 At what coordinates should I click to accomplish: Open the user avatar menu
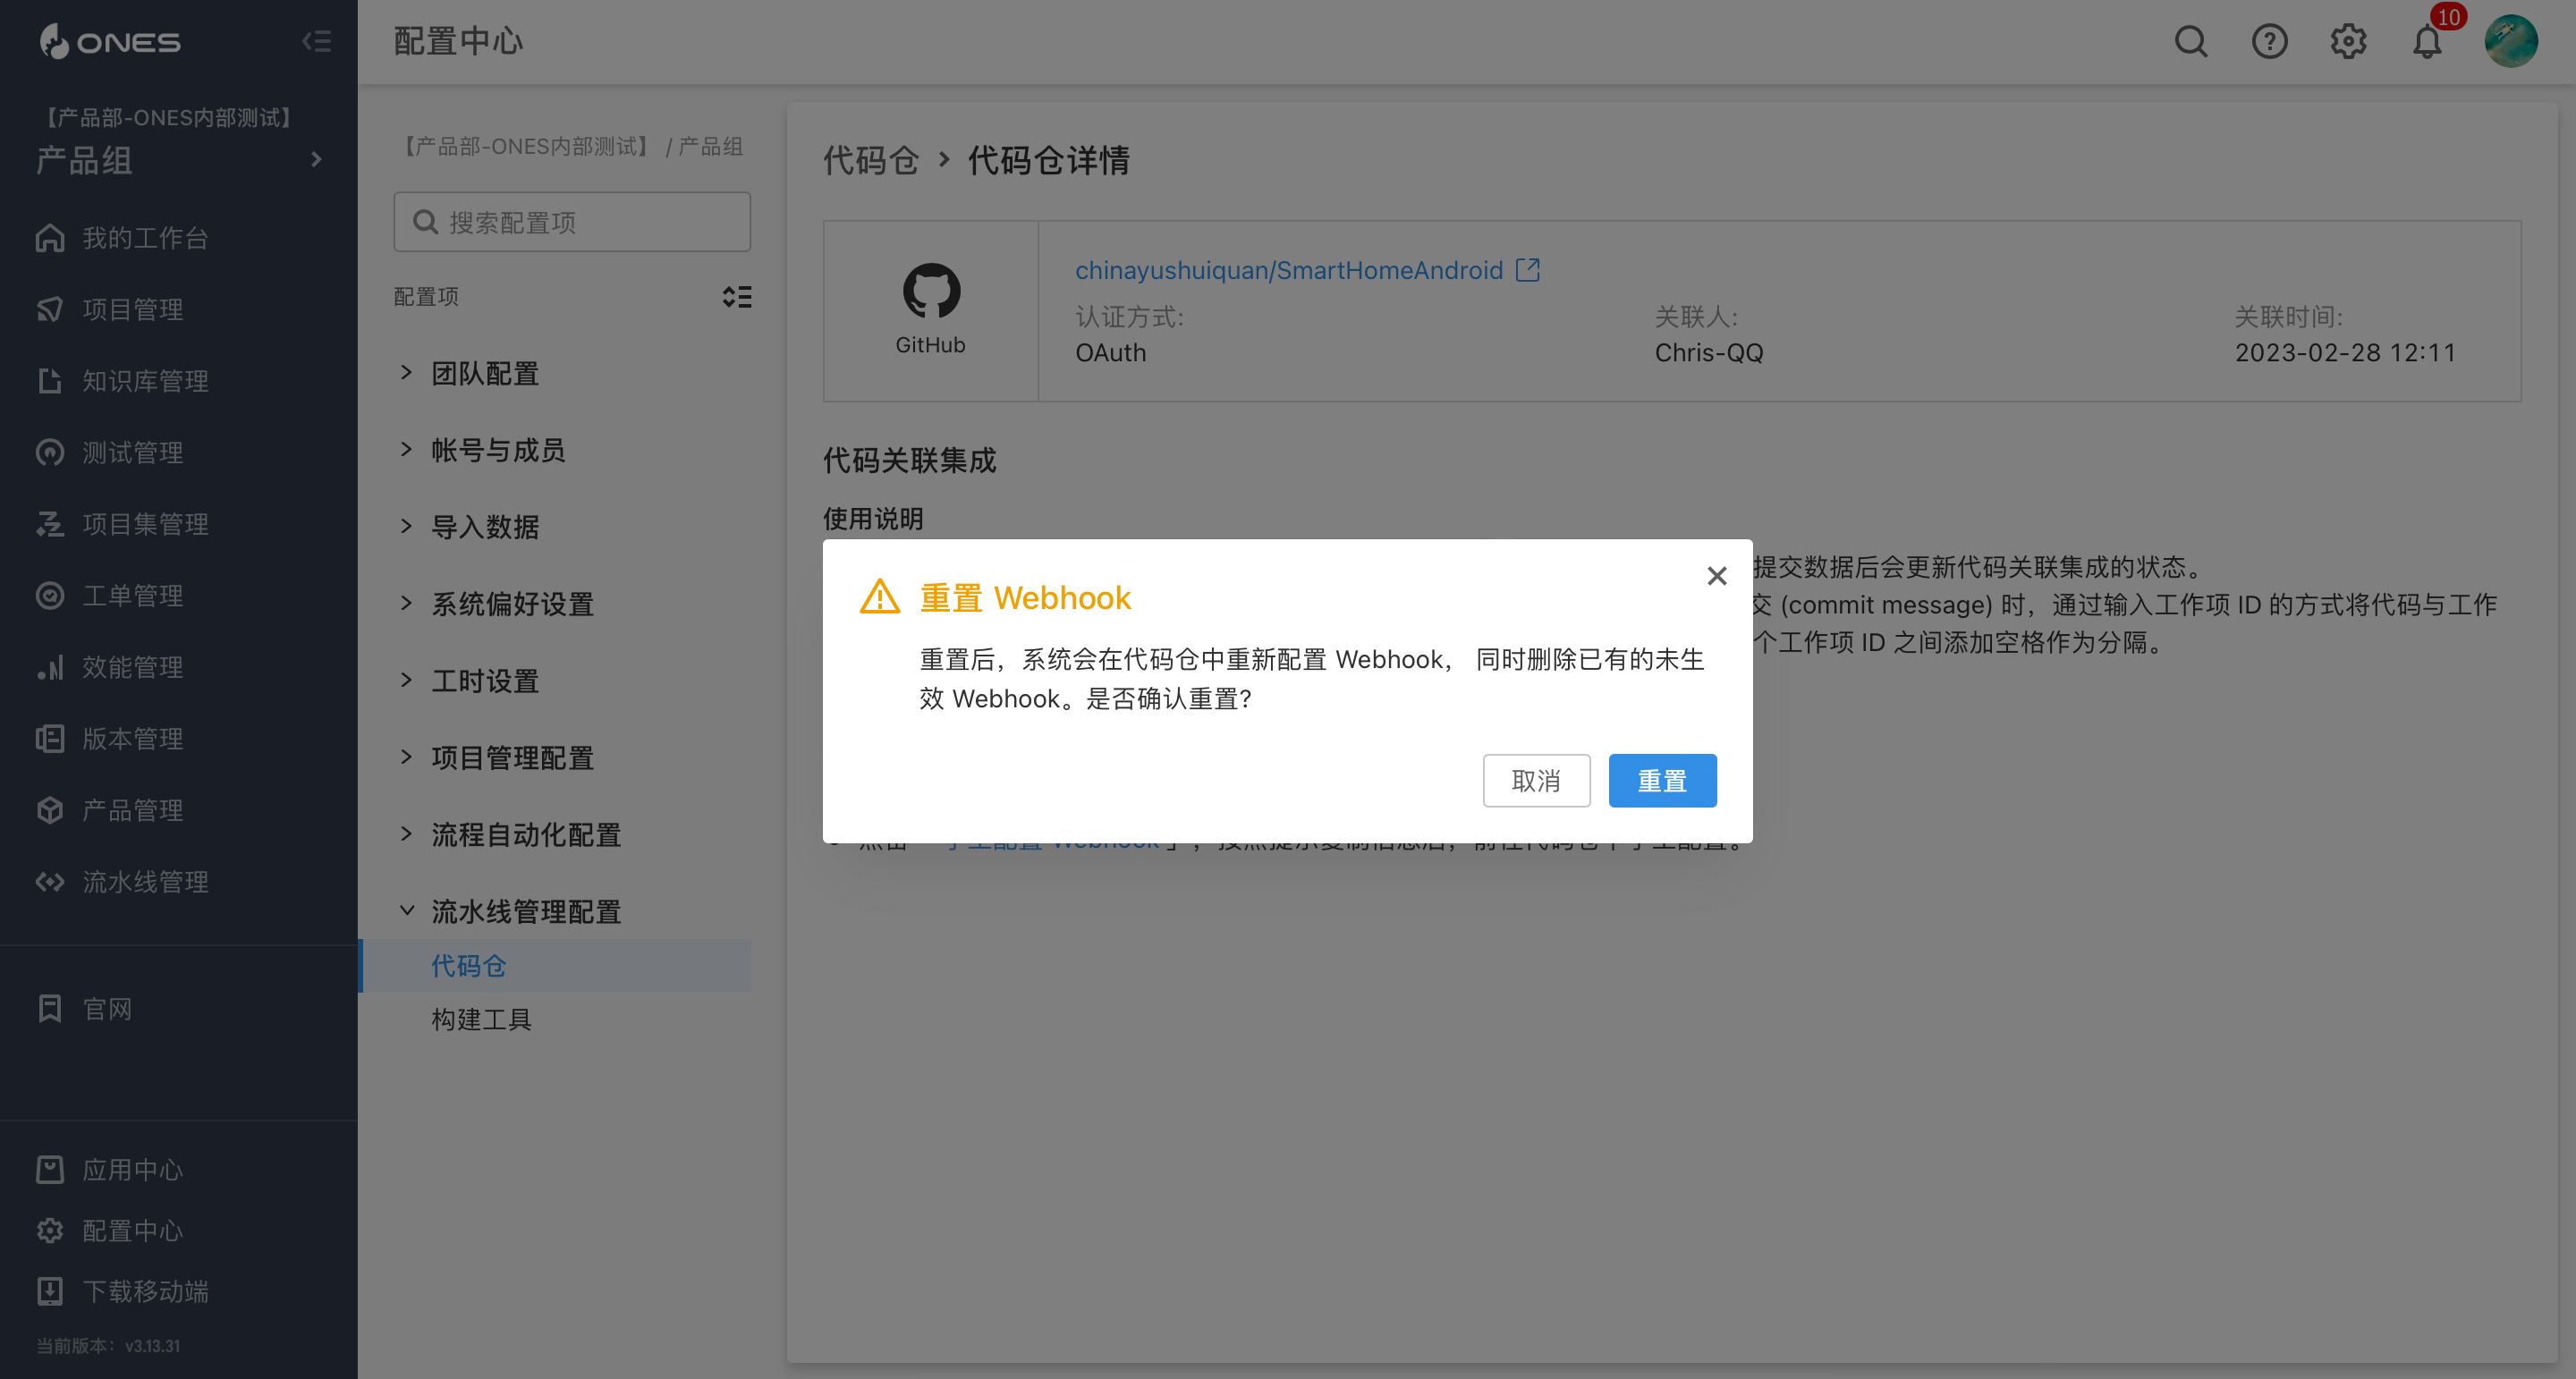[x=2511, y=41]
